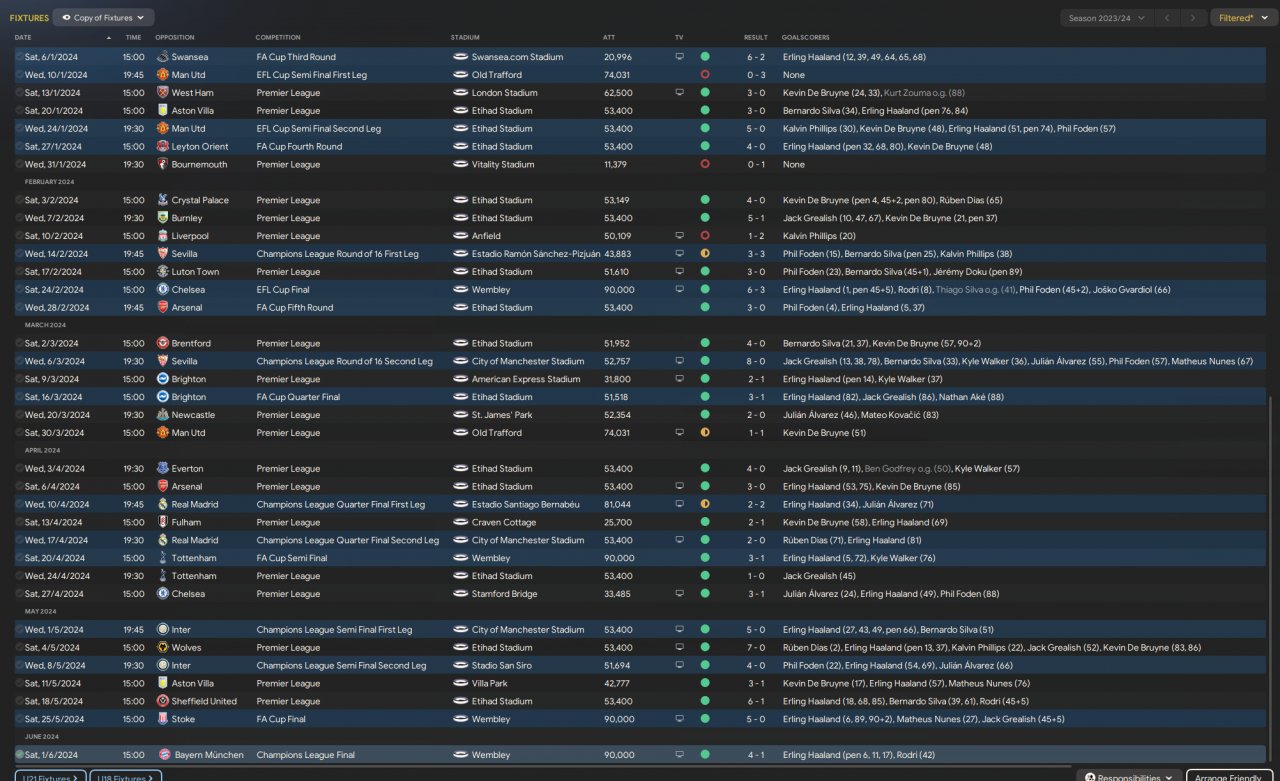Tick the selection circle for the Sat, 2/3/2024 fixture
This screenshot has height=781, width=1280.
[x=19, y=344]
